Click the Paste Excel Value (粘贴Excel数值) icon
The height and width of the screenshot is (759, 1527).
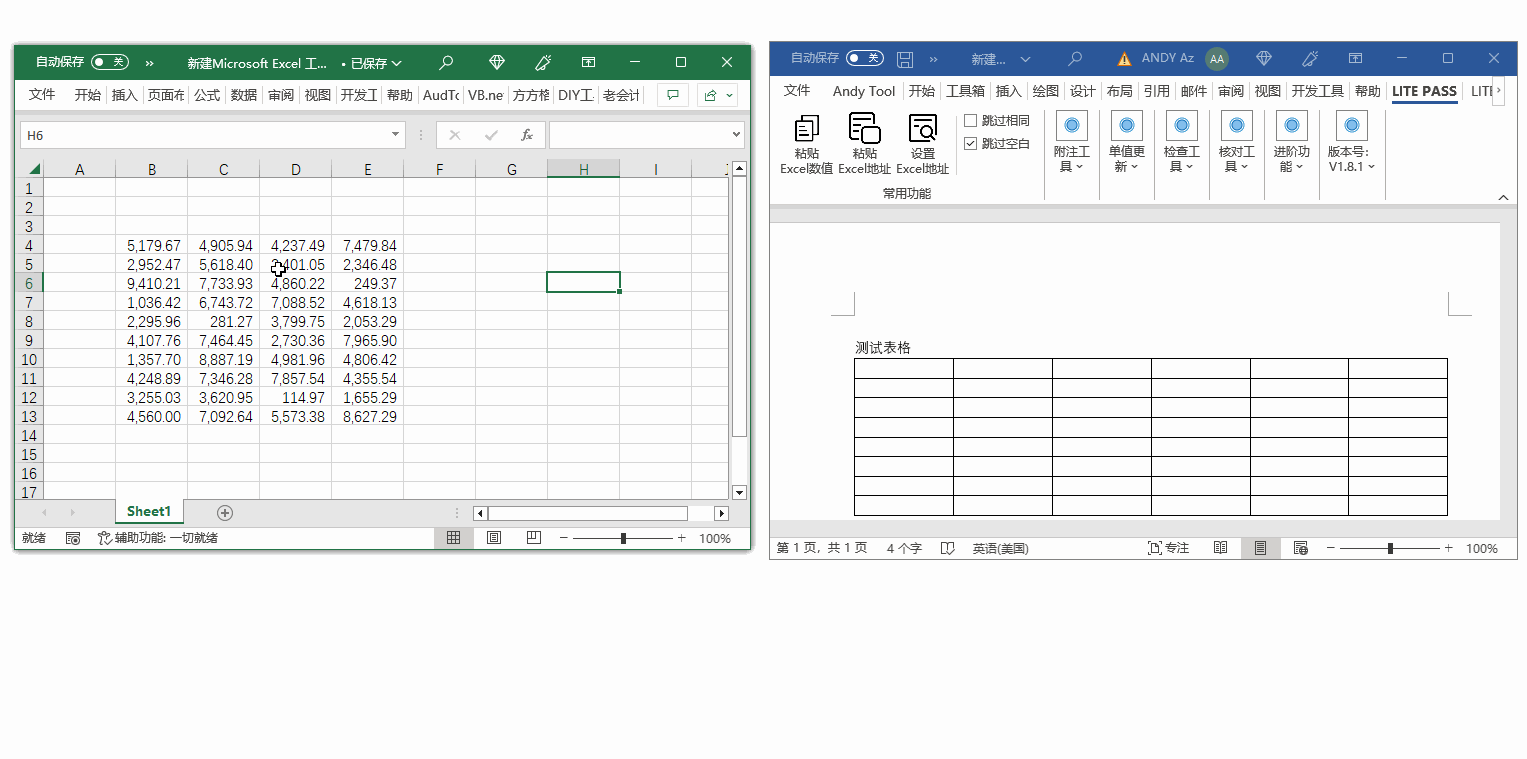[806, 130]
